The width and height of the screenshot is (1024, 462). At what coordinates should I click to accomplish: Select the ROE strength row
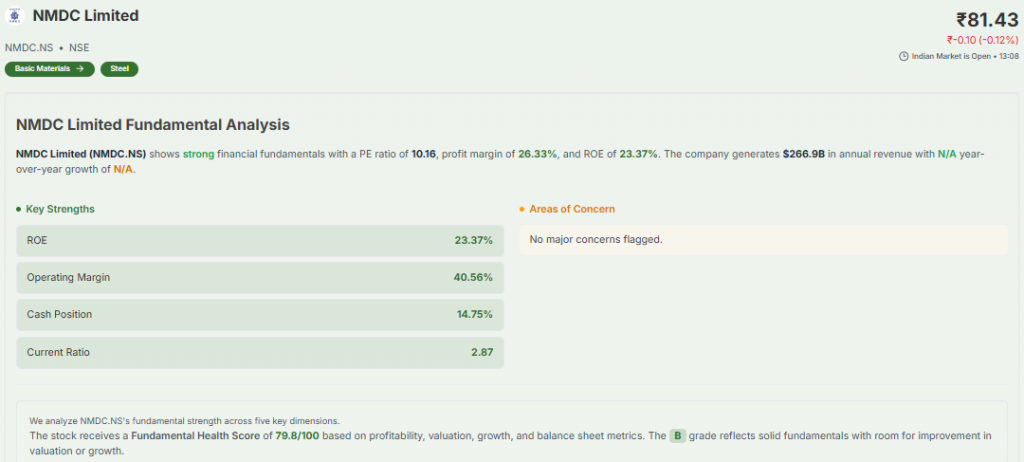click(x=260, y=240)
